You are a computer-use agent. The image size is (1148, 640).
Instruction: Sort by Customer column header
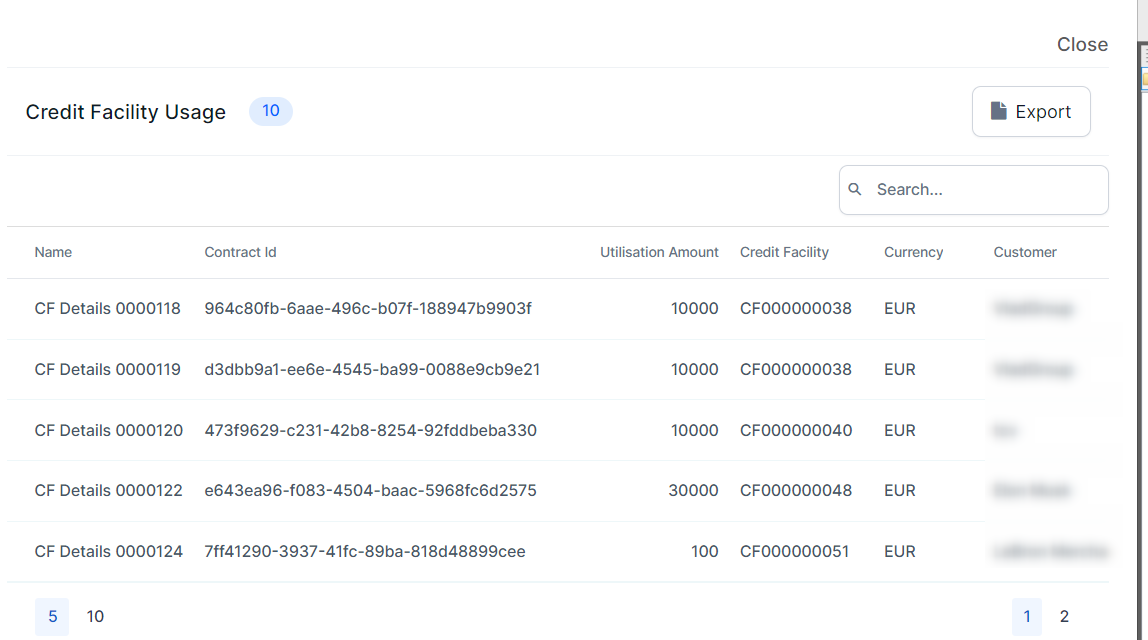(x=1025, y=252)
